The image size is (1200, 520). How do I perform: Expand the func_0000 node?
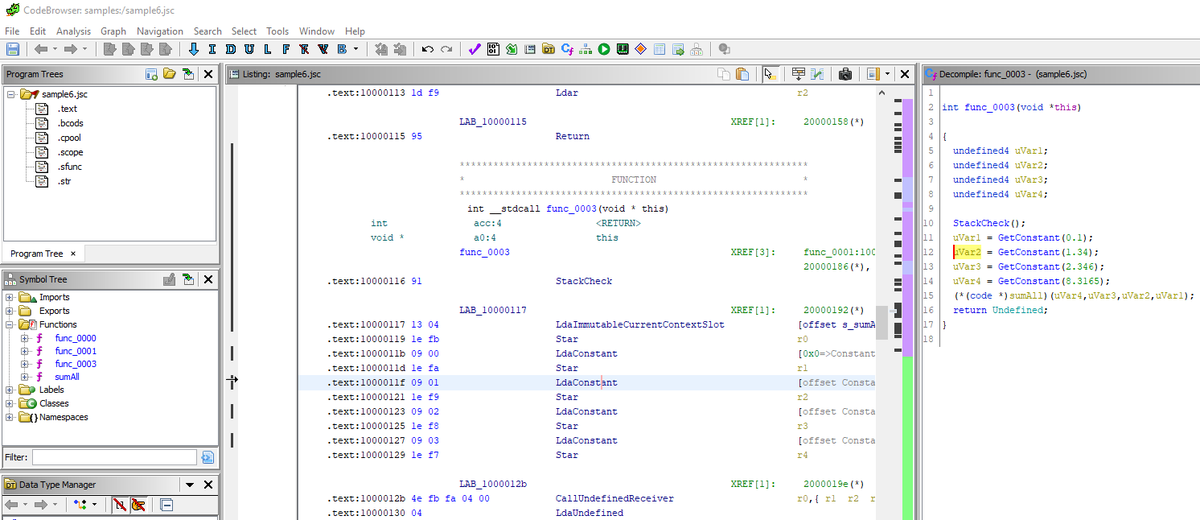pyautogui.click(x=25, y=338)
